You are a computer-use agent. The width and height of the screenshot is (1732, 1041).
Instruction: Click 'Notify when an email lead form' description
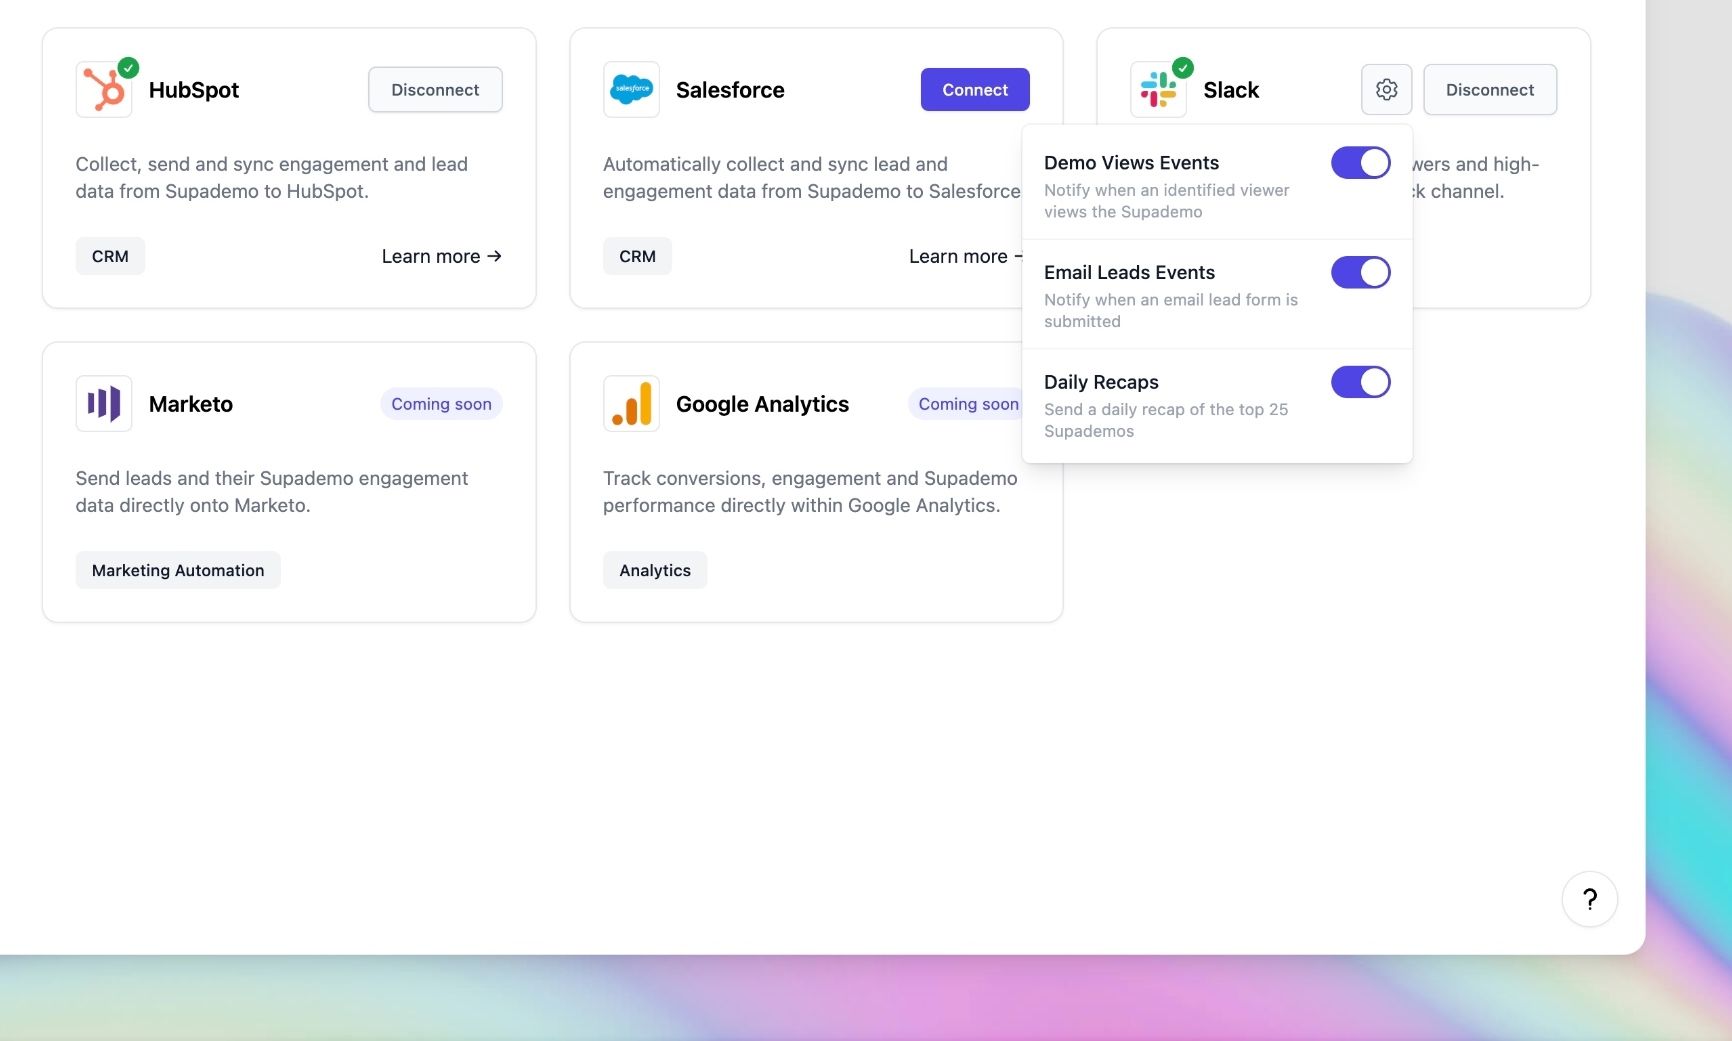1171,310
